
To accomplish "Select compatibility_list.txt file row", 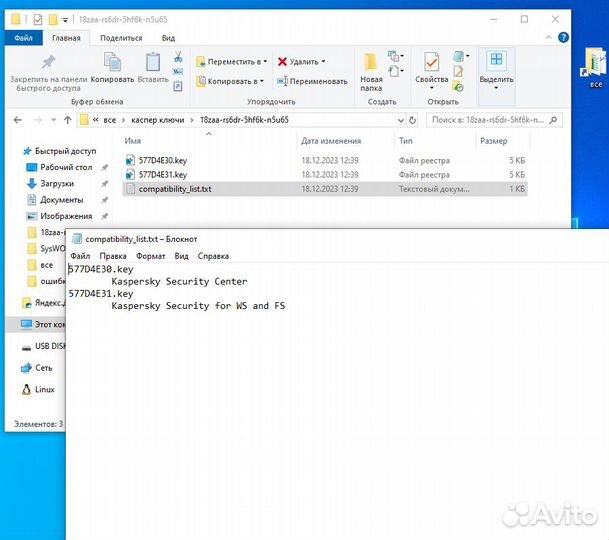I will (x=325, y=189).
